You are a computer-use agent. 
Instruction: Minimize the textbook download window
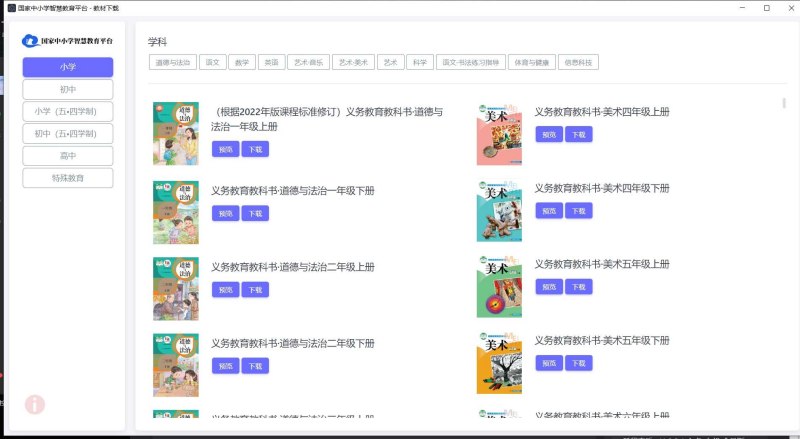tap(742, 8)
